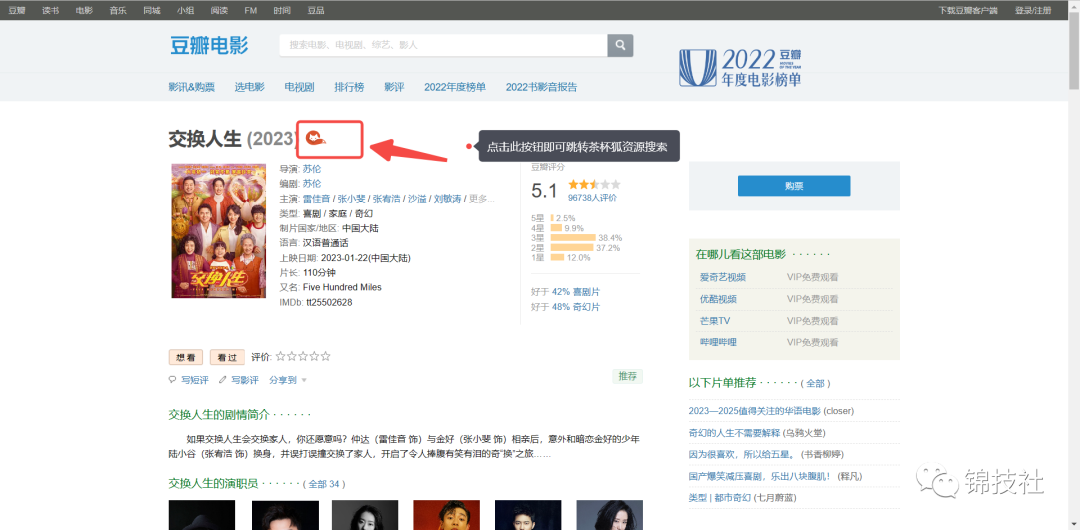Go to 影评 tab

pyautogui.click(x=394, y=87)
